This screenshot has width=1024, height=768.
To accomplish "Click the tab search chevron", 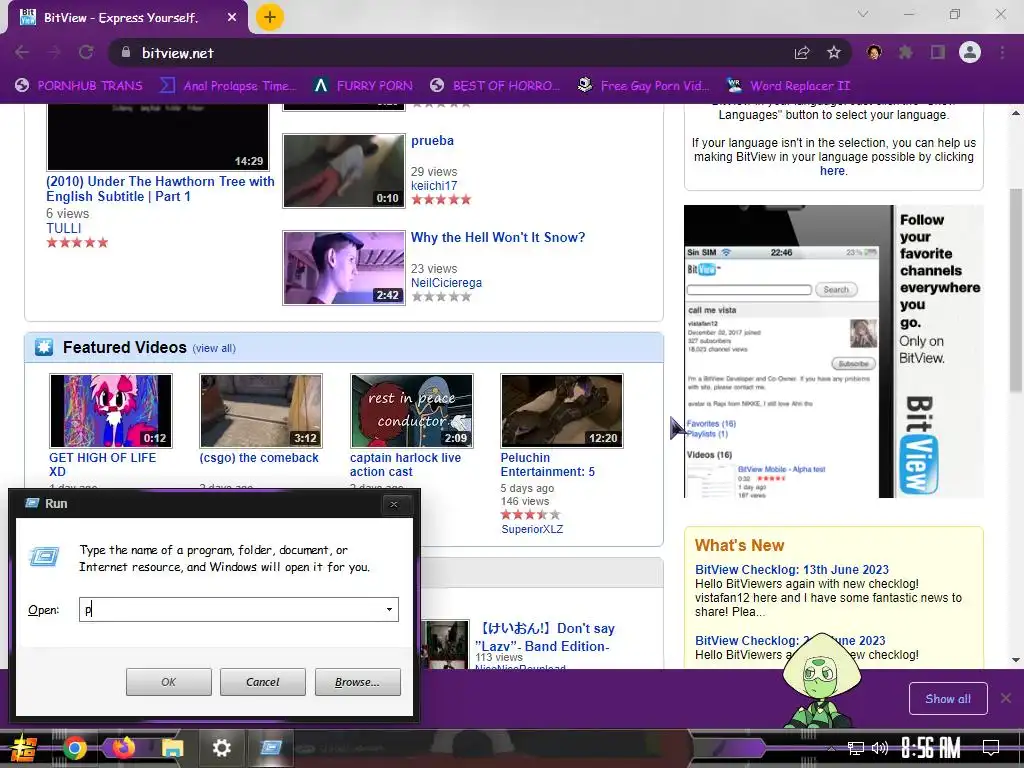I will pos(863,14).
